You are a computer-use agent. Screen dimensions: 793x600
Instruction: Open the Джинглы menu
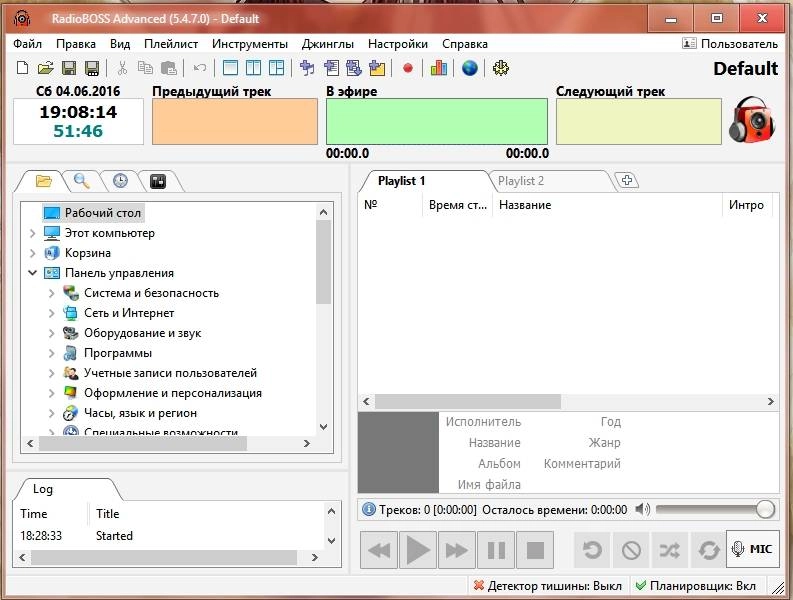pos(328,44)
